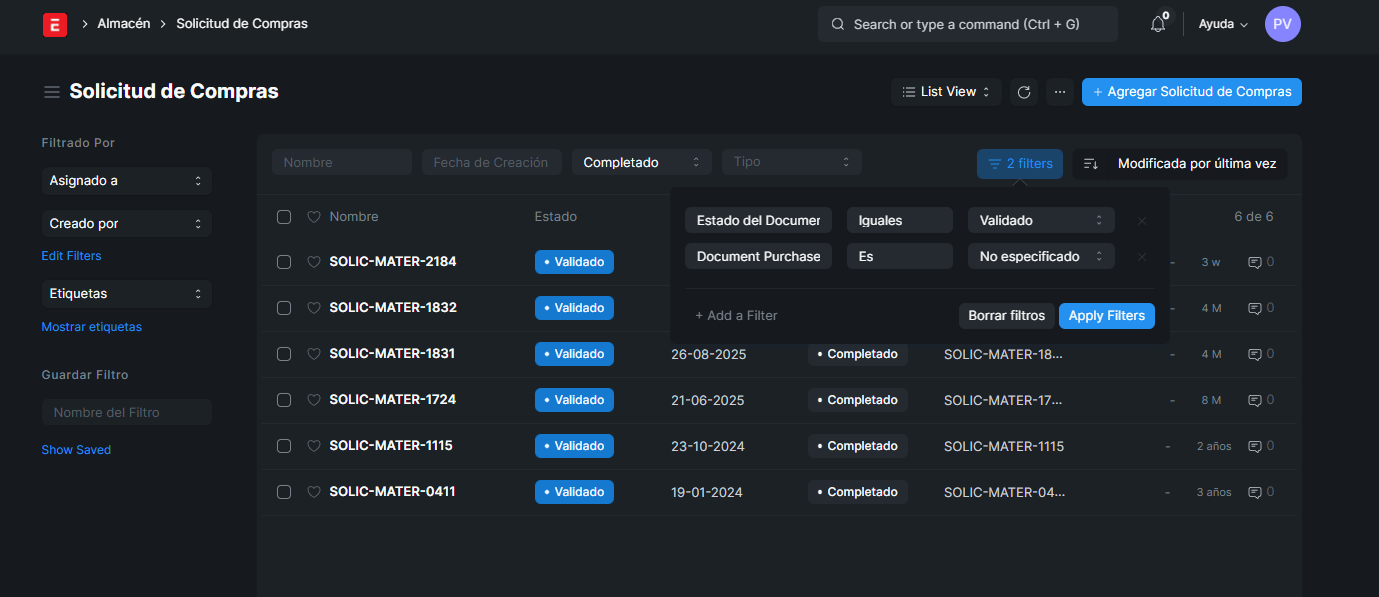Click Apply Filters button

pyautogui.click(x=1106, y=316)
